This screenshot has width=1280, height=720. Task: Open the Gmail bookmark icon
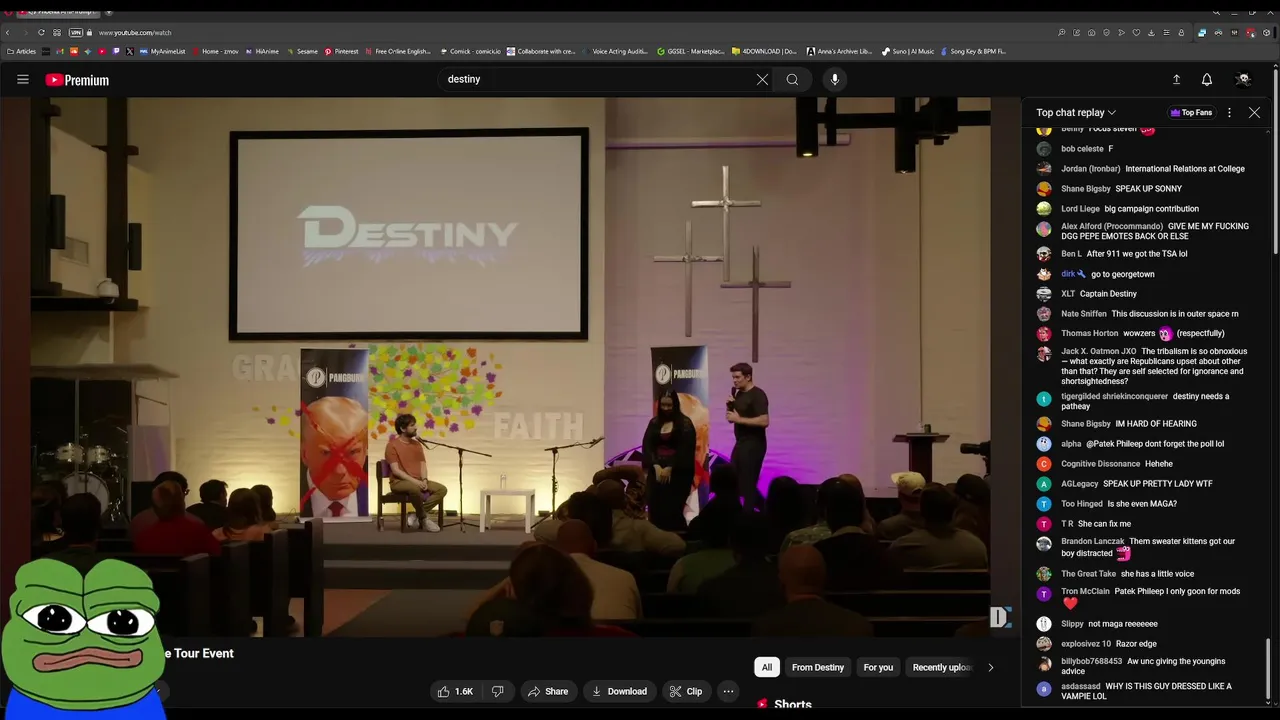point(60,51)
